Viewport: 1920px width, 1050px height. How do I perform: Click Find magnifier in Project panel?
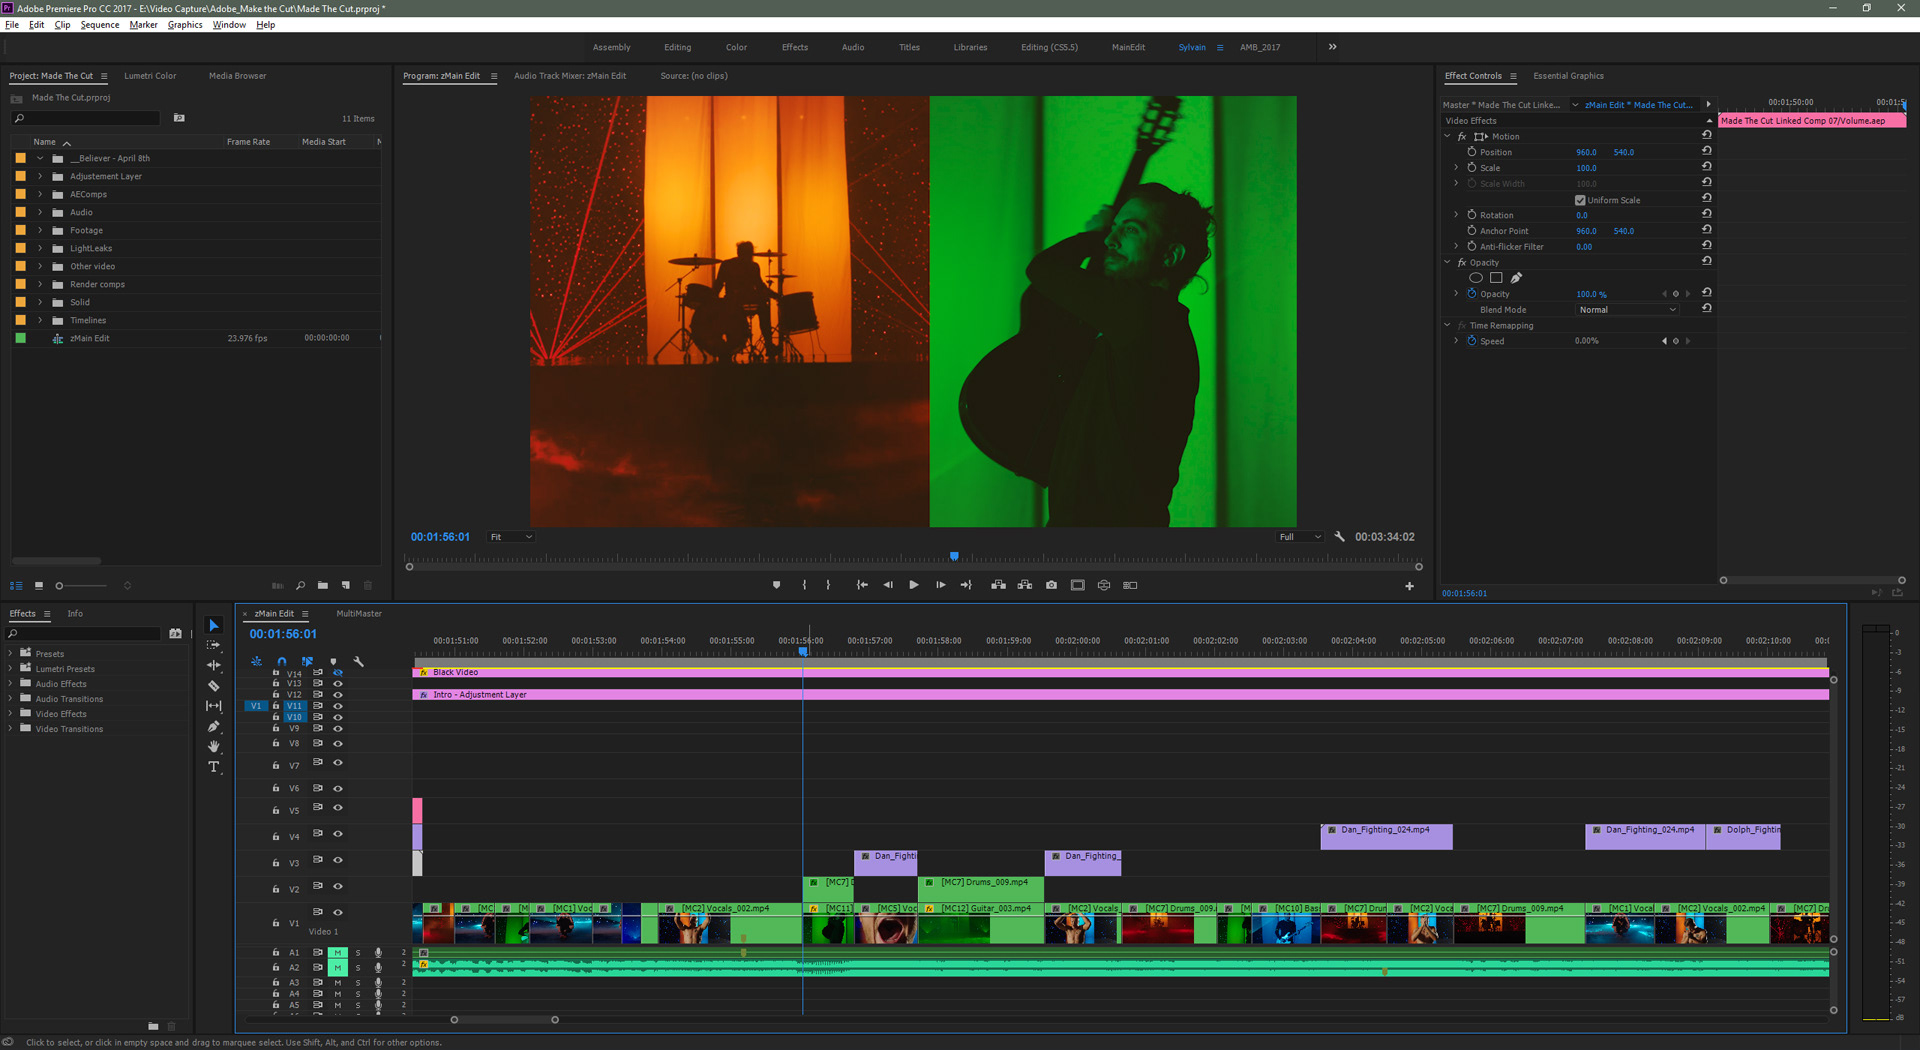300,586
